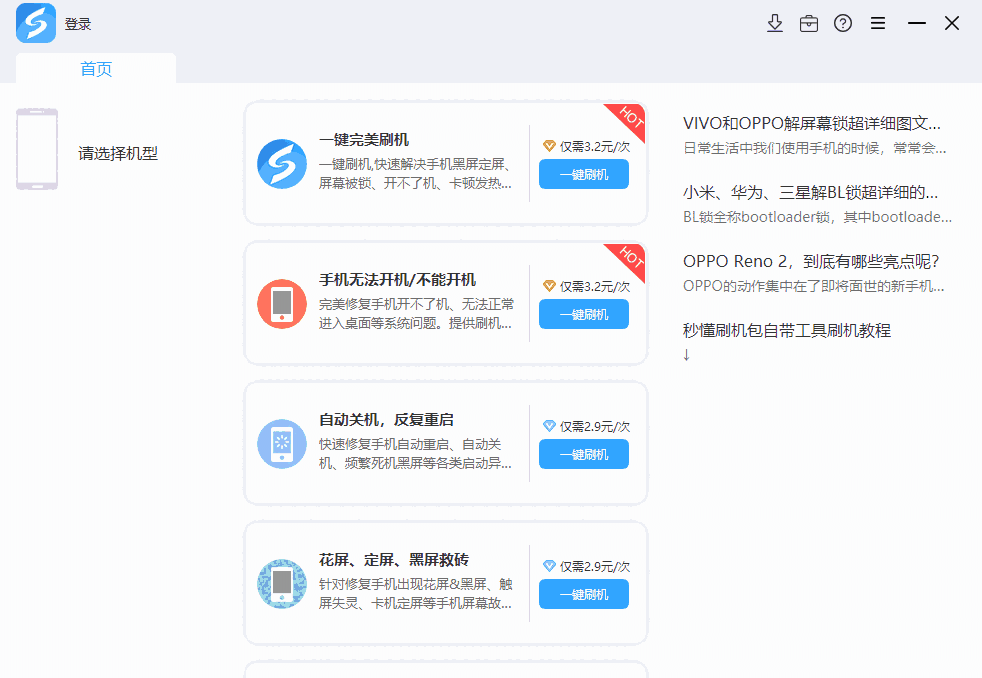Click the red phone icon on 手机无法开机 card
This screenshot has width=982, height=678.
(x=281, y=303)
